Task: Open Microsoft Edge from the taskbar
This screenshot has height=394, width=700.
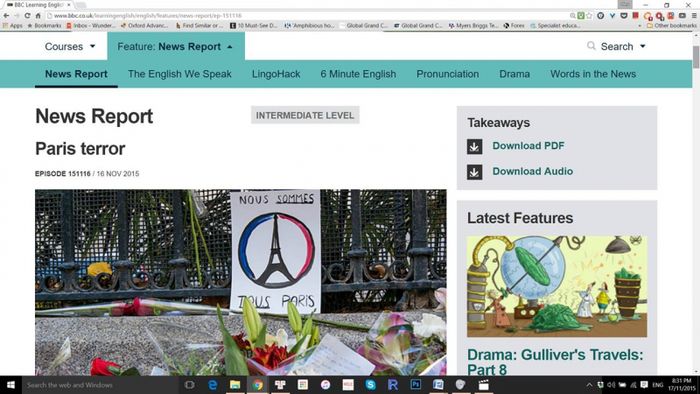Action: [x=212, y=385]
